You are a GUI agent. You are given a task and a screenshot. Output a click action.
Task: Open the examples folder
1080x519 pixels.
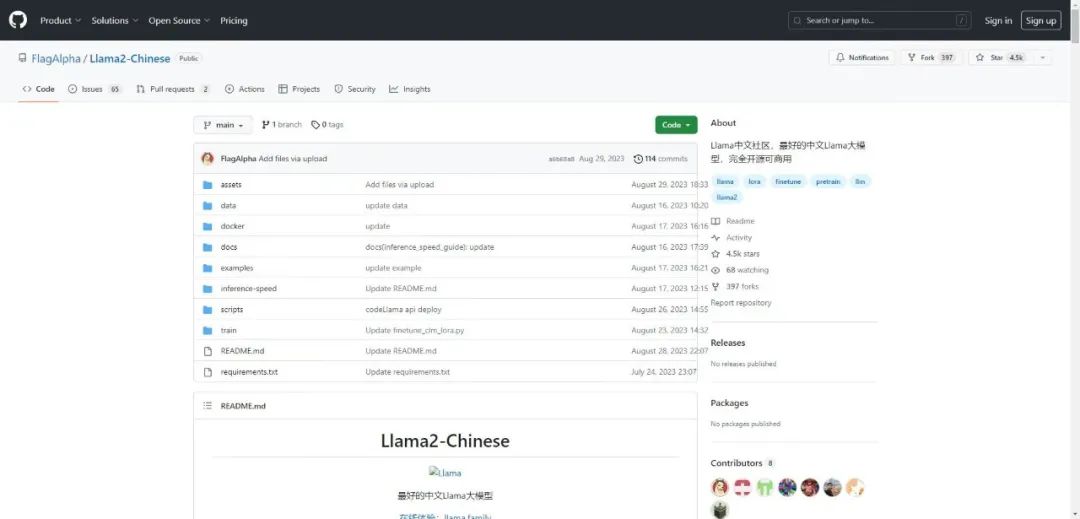click(x=237, y=268)
